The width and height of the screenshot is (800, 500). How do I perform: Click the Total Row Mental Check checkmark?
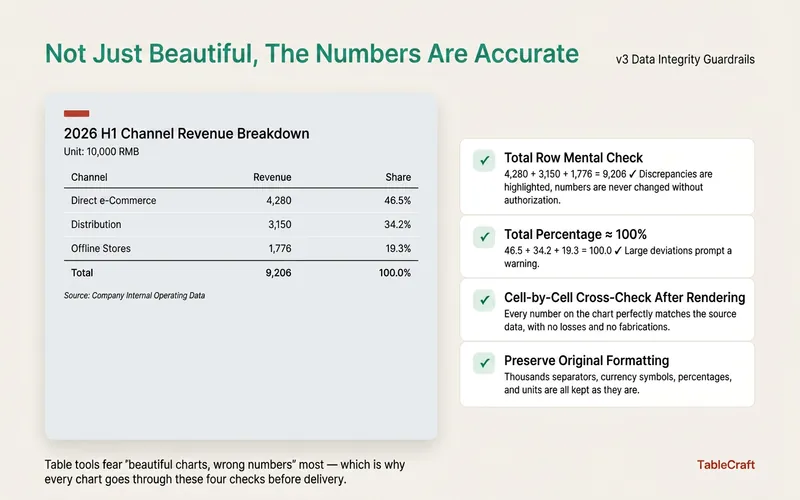pos(484,160)
